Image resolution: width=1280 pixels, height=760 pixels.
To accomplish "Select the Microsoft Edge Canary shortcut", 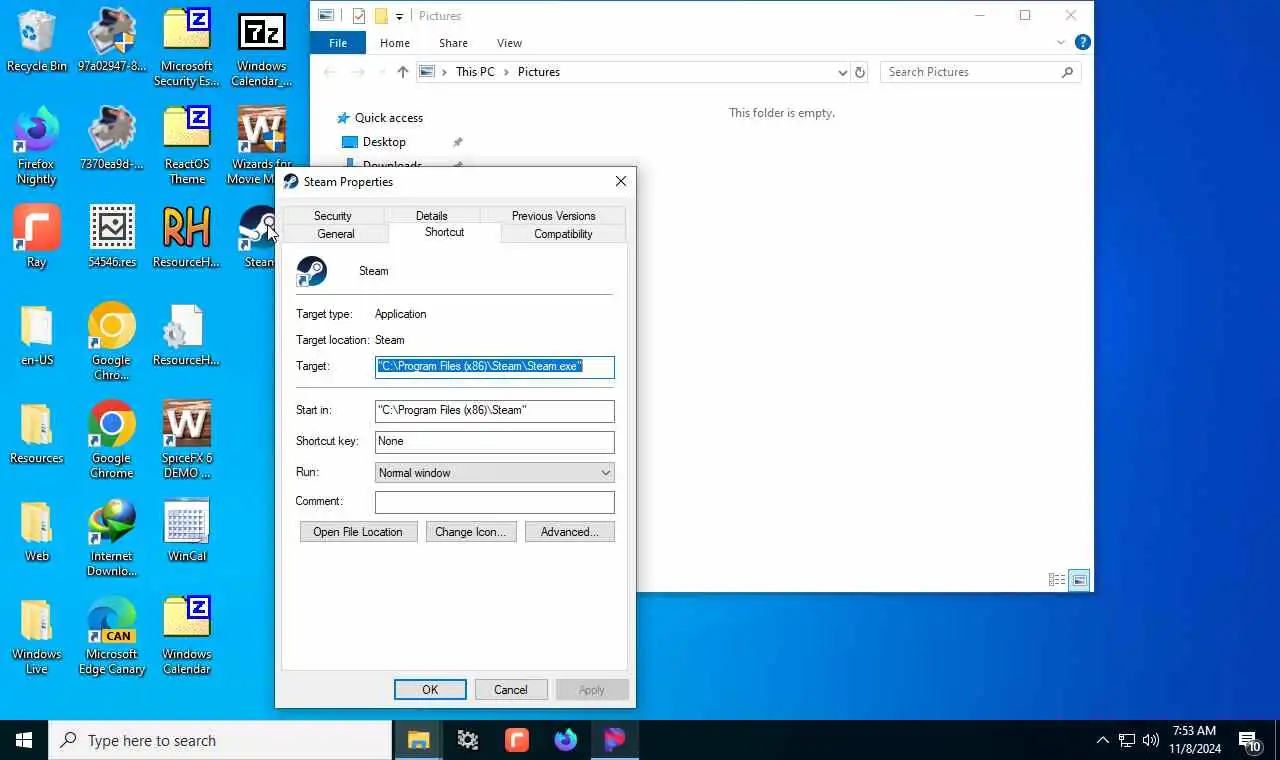I will (x=112, y=636).
